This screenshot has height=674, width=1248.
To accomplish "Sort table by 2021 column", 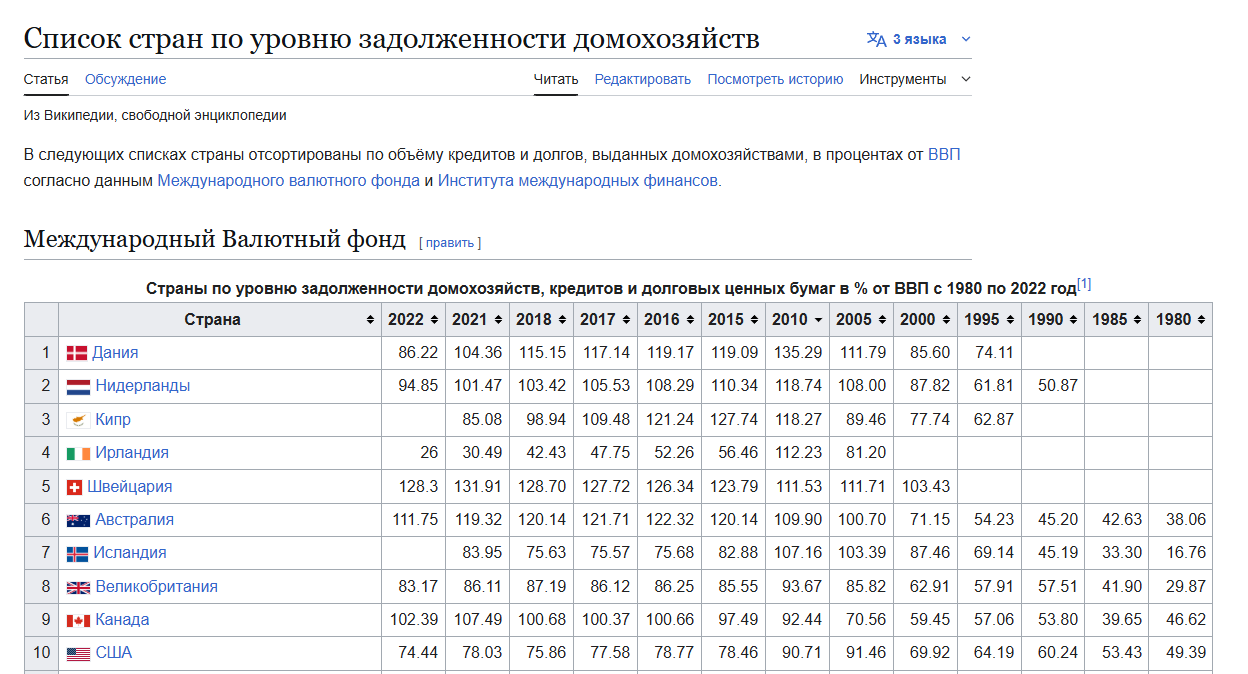I will (477, 320).
